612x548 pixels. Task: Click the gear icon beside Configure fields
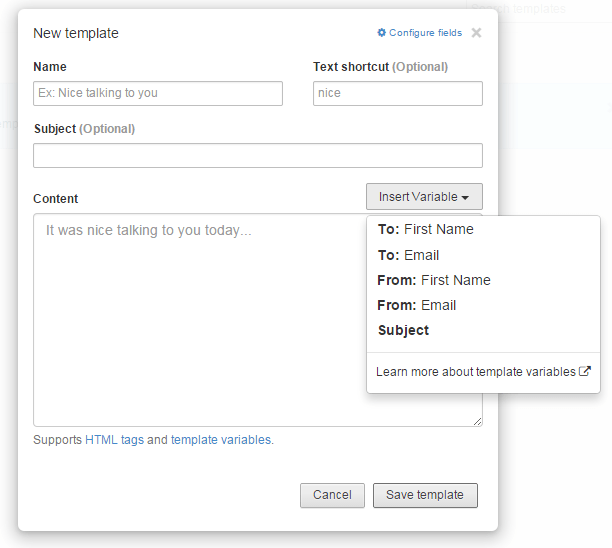[x=381, y=33]
